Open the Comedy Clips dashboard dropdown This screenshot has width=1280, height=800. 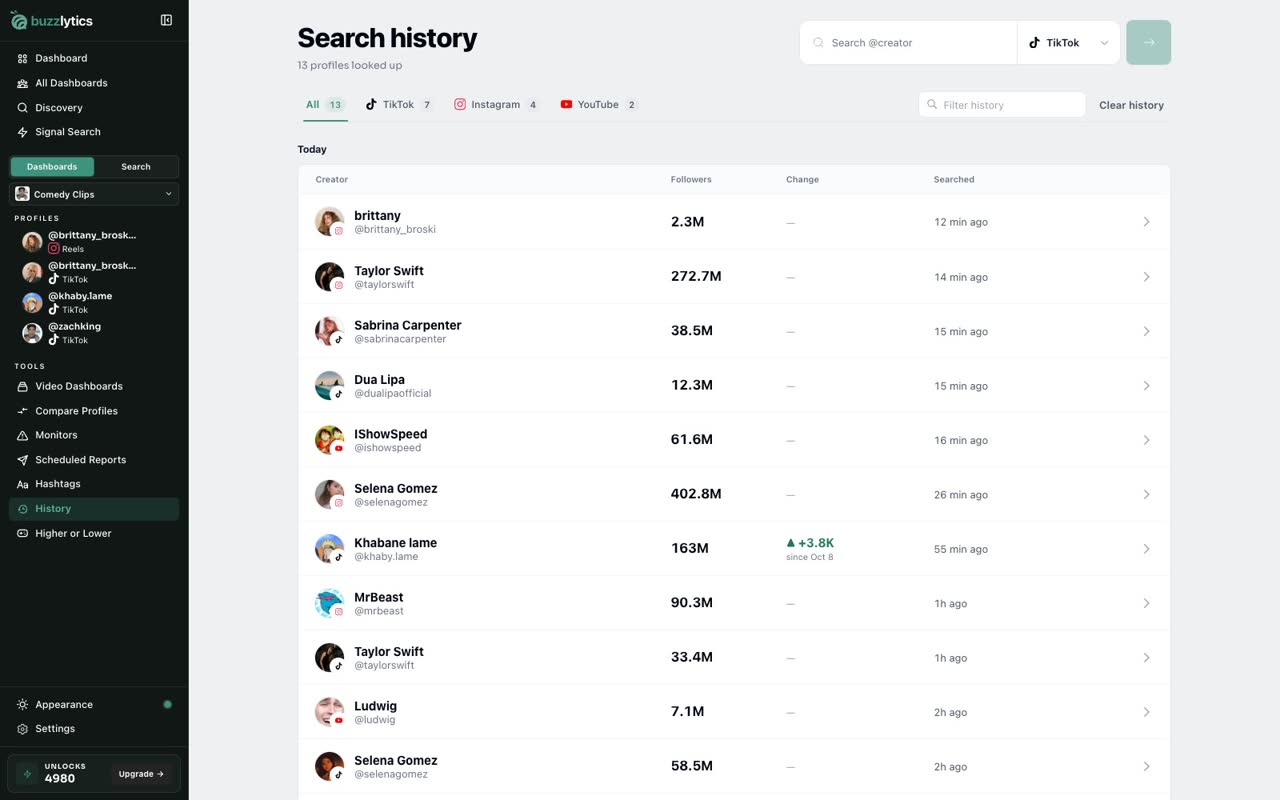point(94,194)
